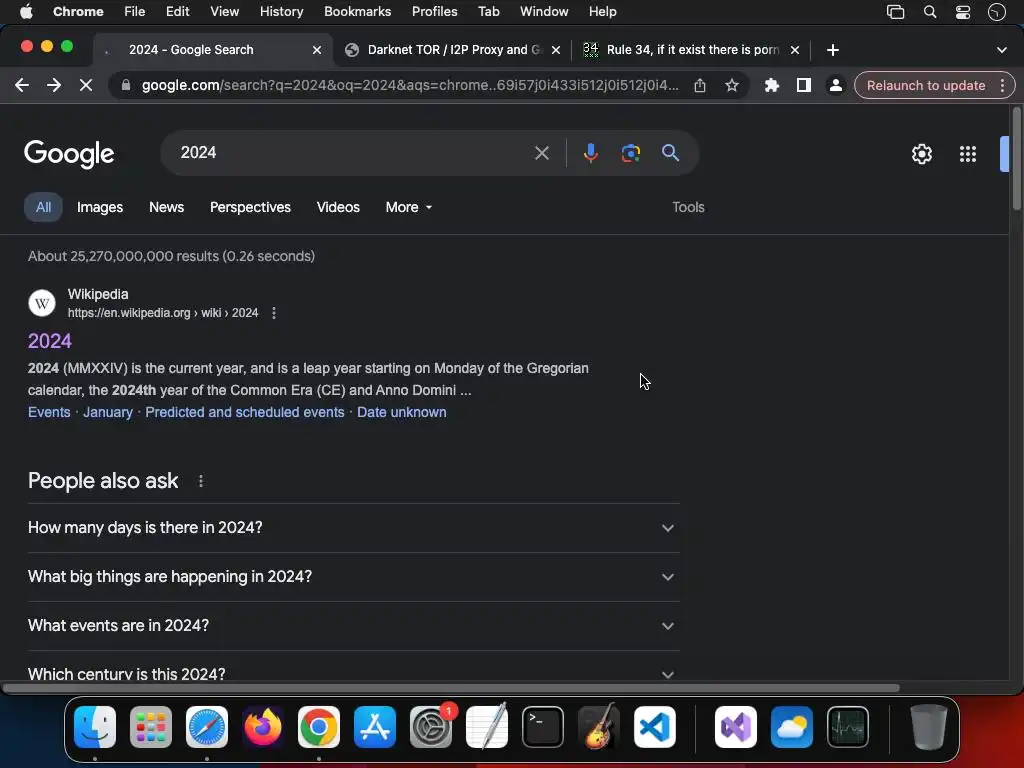Go to Google homepage via logo
This screenshot has height=768, width=1024.
69,154
